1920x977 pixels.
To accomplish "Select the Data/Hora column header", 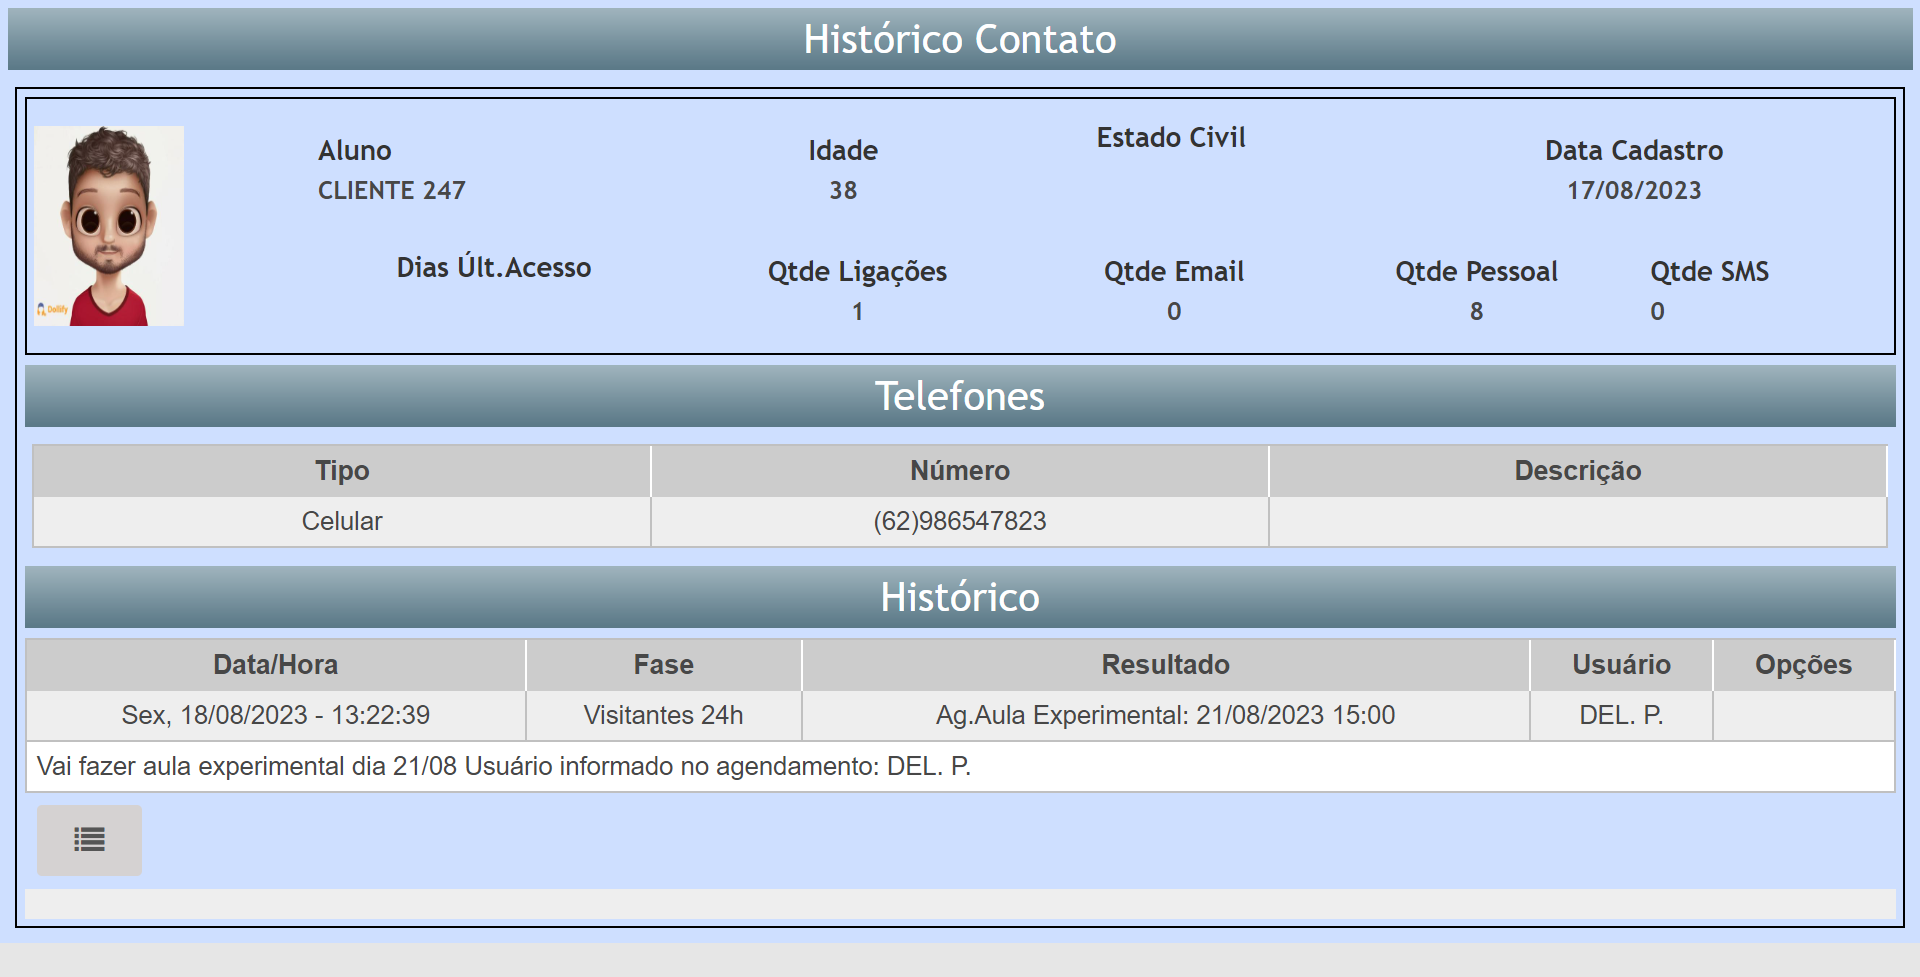I will [x=275, y=665].
